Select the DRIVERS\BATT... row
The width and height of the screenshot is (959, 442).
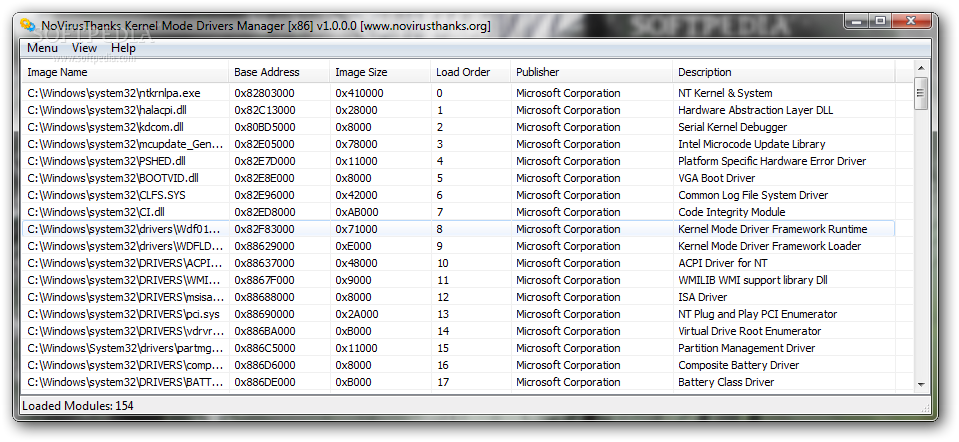(458, 382)
